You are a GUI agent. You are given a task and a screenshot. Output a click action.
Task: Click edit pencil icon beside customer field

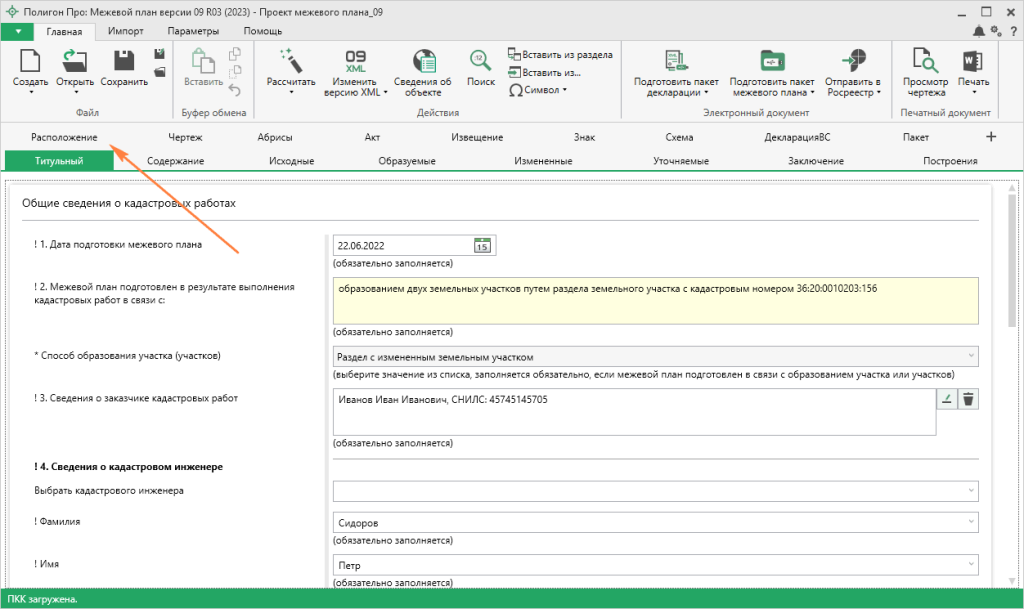click(946, 400)
